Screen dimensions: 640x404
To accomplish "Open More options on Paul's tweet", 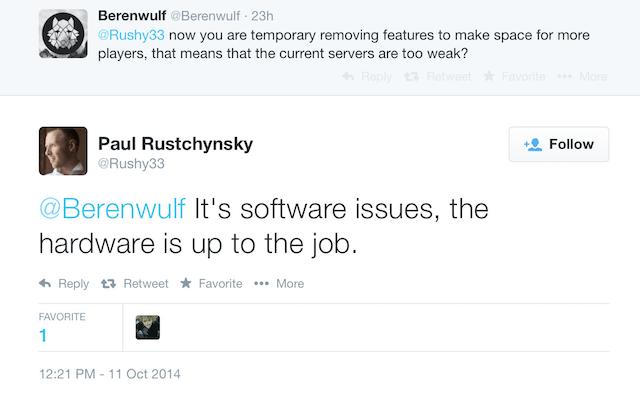I will [279, 284].
